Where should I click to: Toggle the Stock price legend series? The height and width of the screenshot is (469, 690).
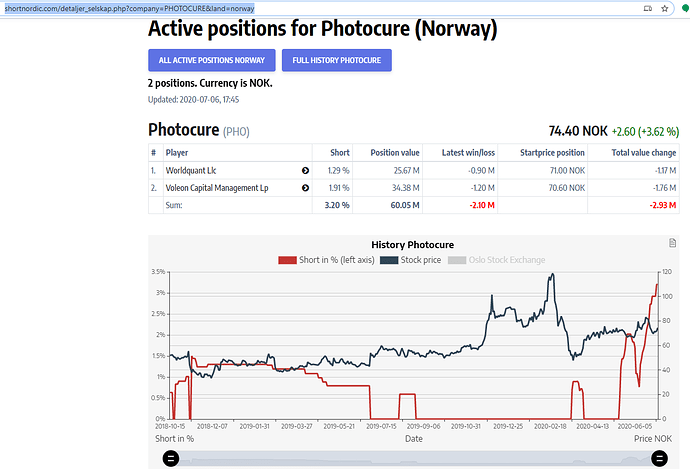(x=411, y=260)
